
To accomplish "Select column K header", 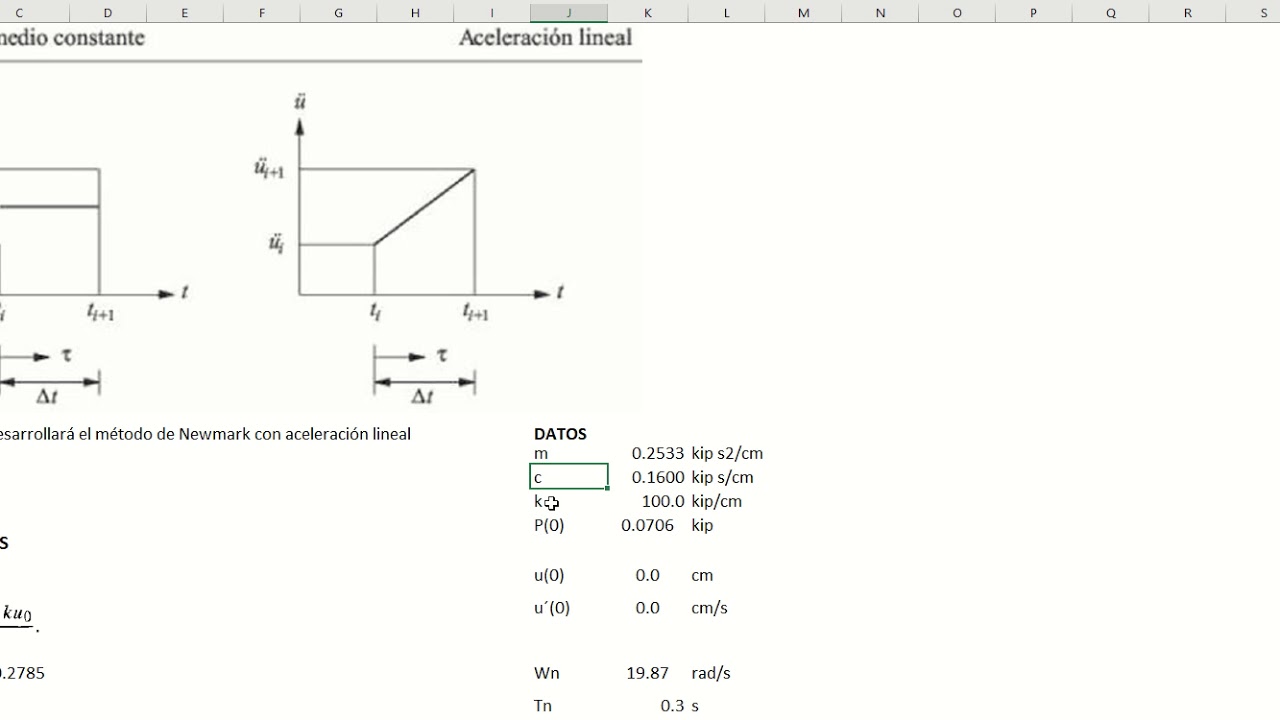I will pos(648,12).
